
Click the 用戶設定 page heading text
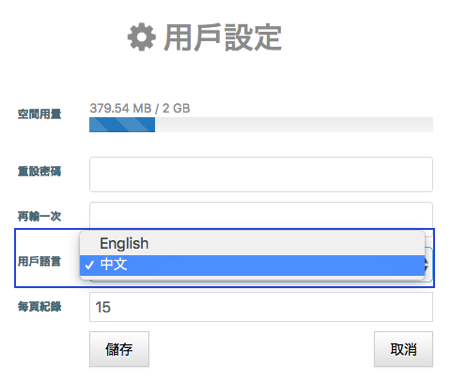click(223, 37)
